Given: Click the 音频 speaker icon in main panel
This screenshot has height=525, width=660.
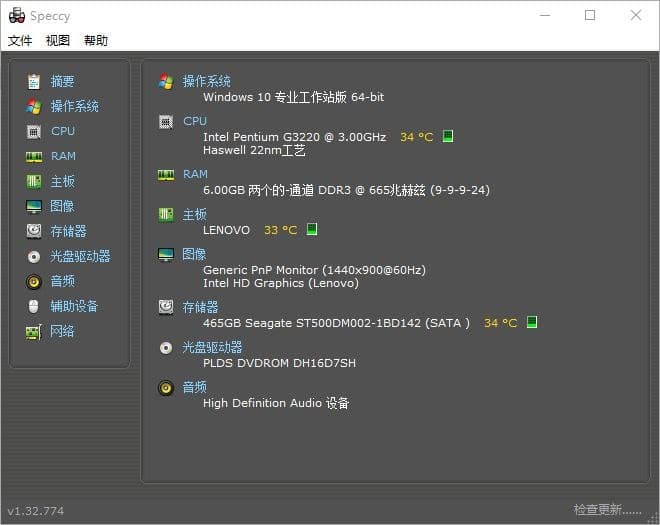Looking at the screenshot, I should click(x=166, y=388).
